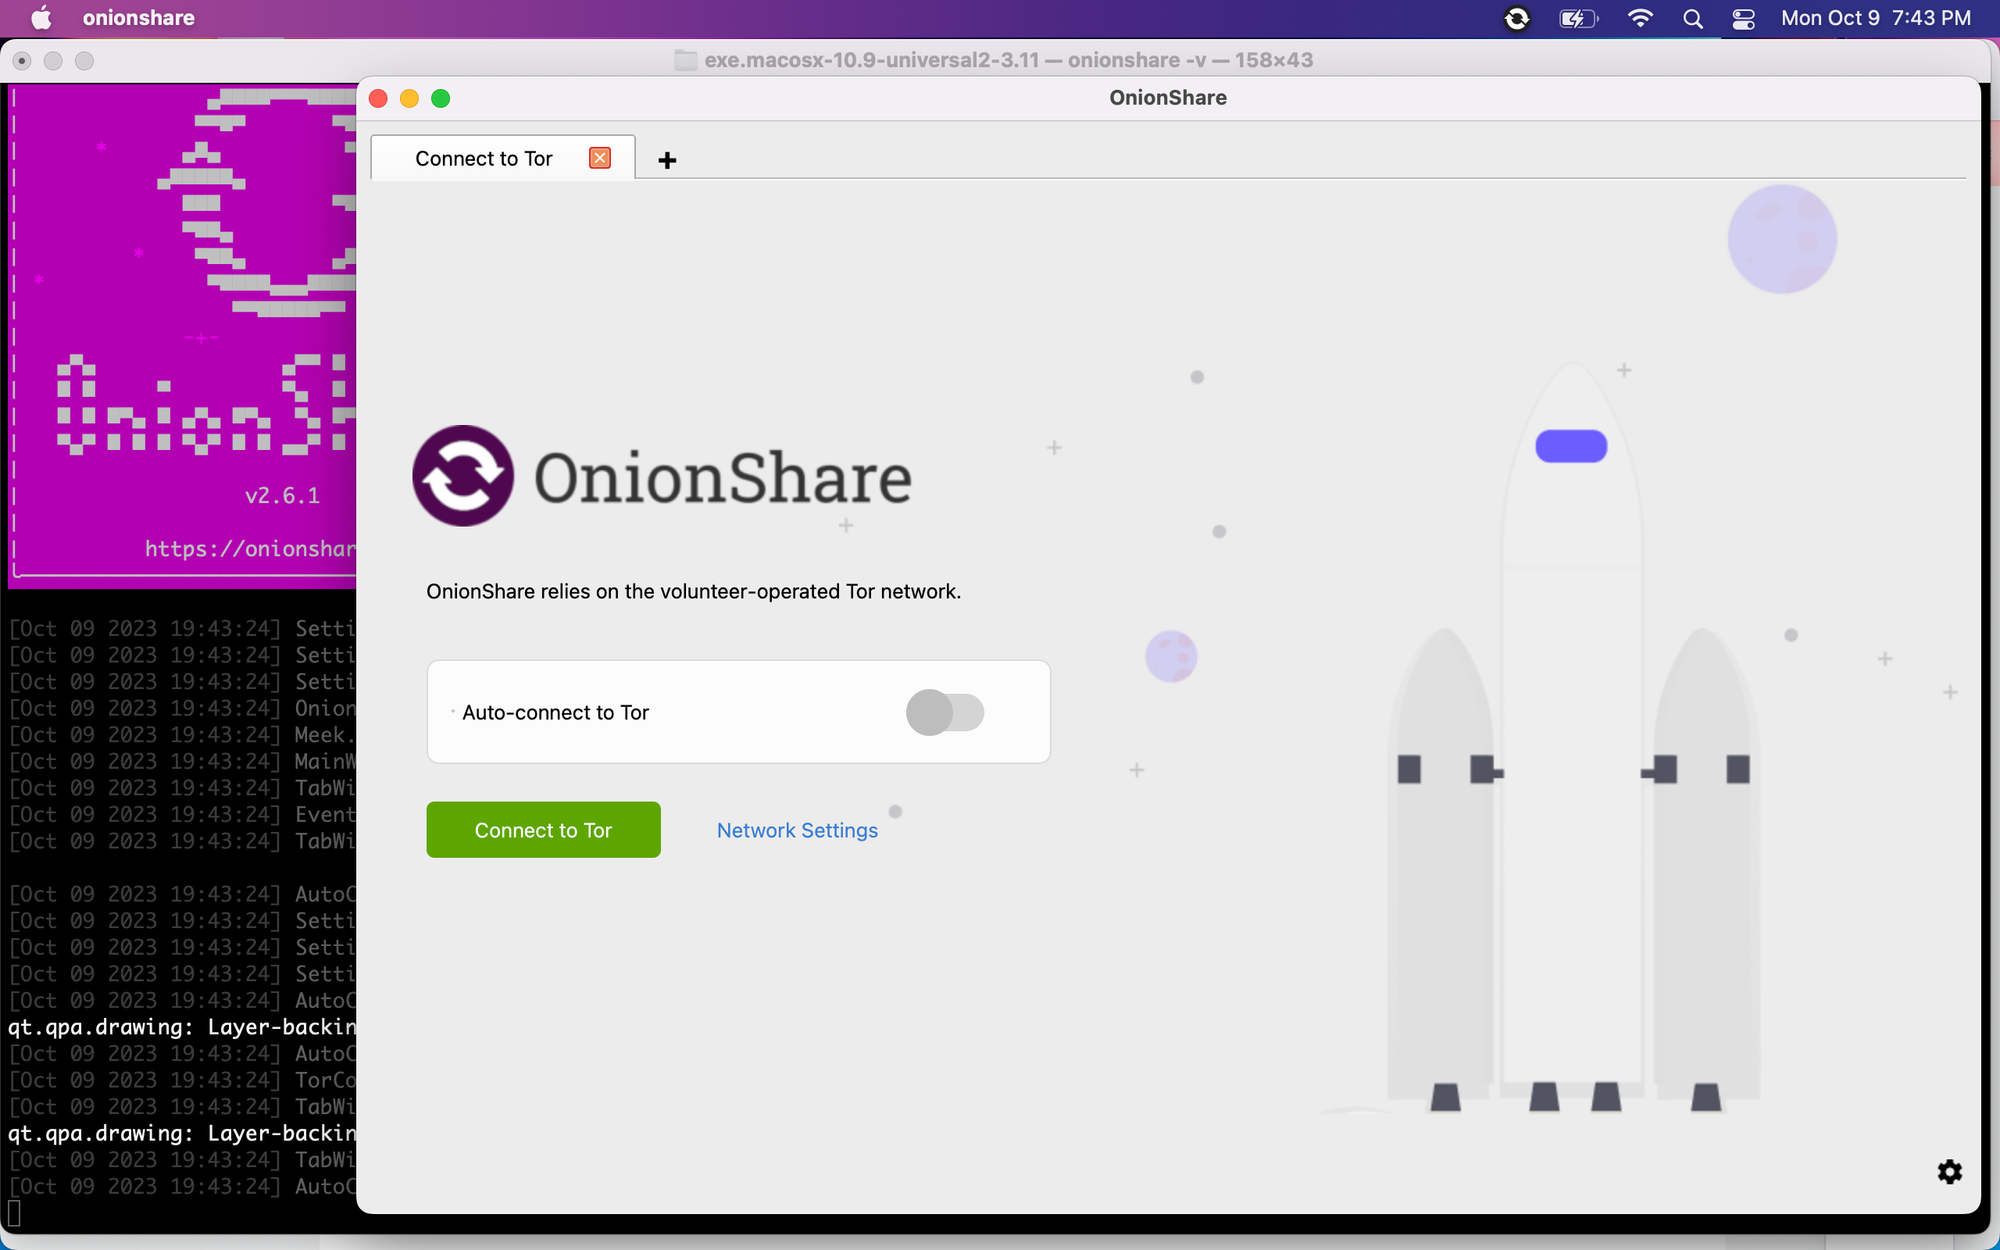The width and height of the screenshot is (2000, 1250).
Task: Click battery status icon
Action: tap(1578, 18)
